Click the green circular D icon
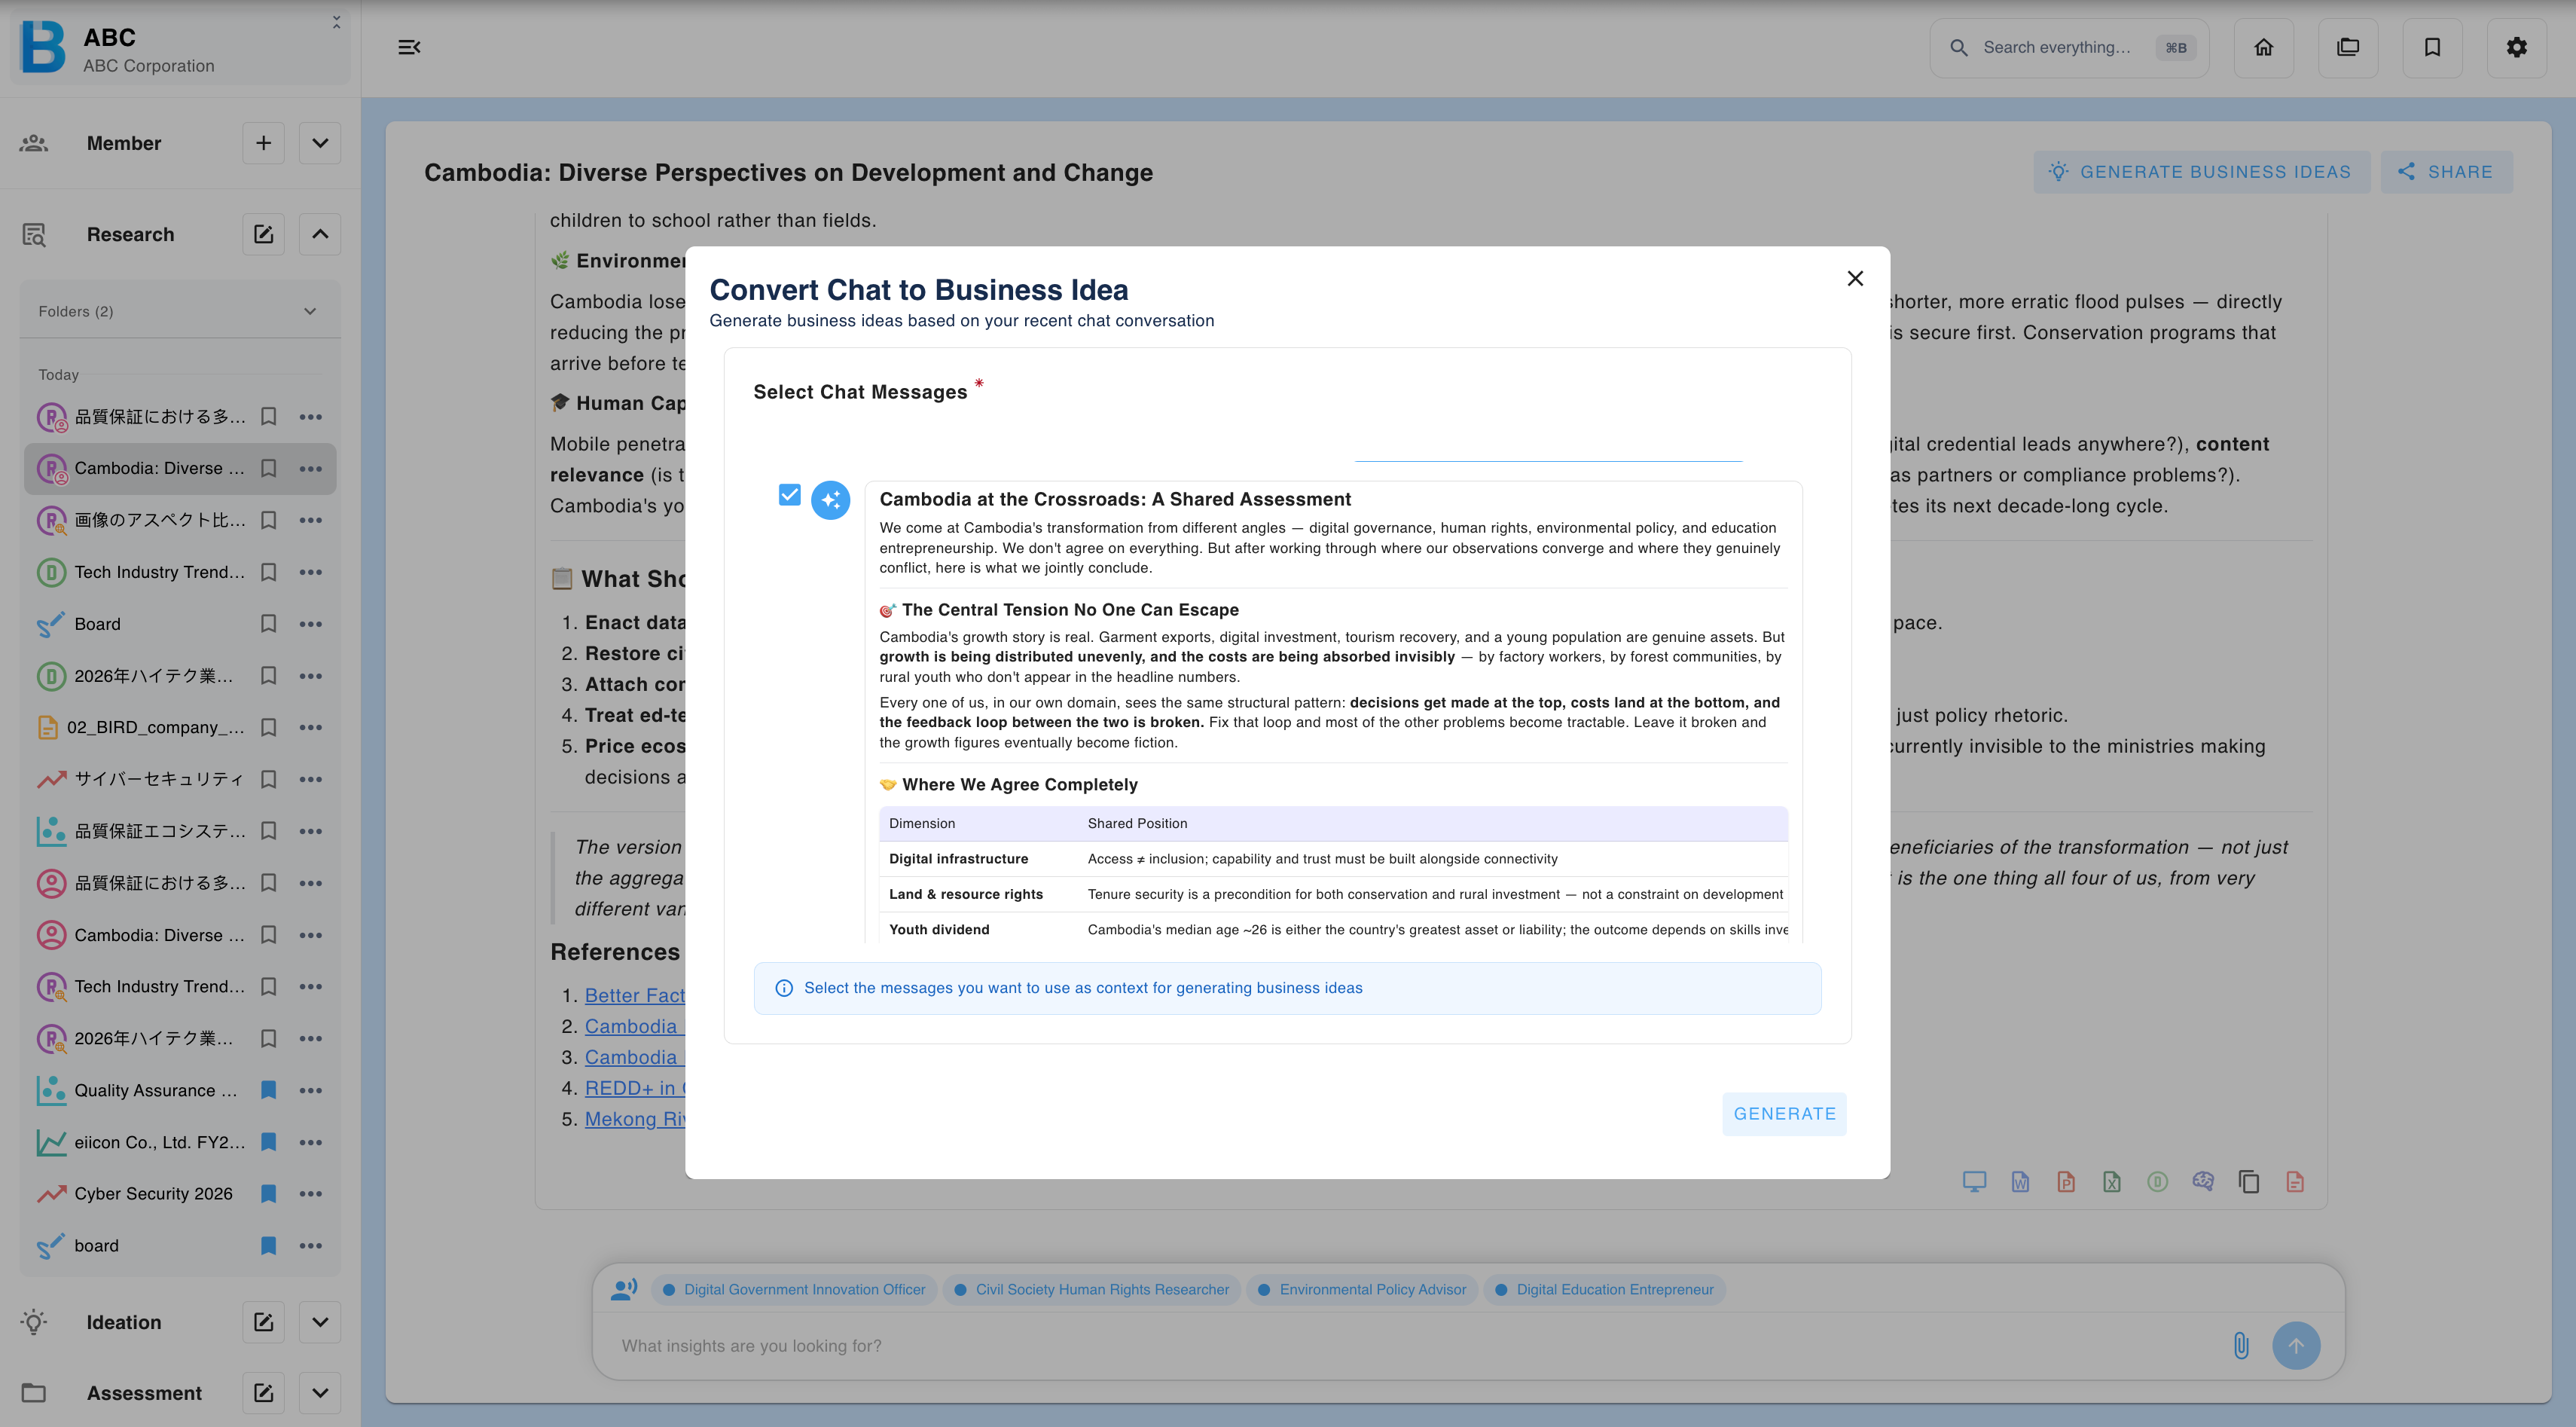Viewport: 2576px width, 1427px height. 2157,1182
